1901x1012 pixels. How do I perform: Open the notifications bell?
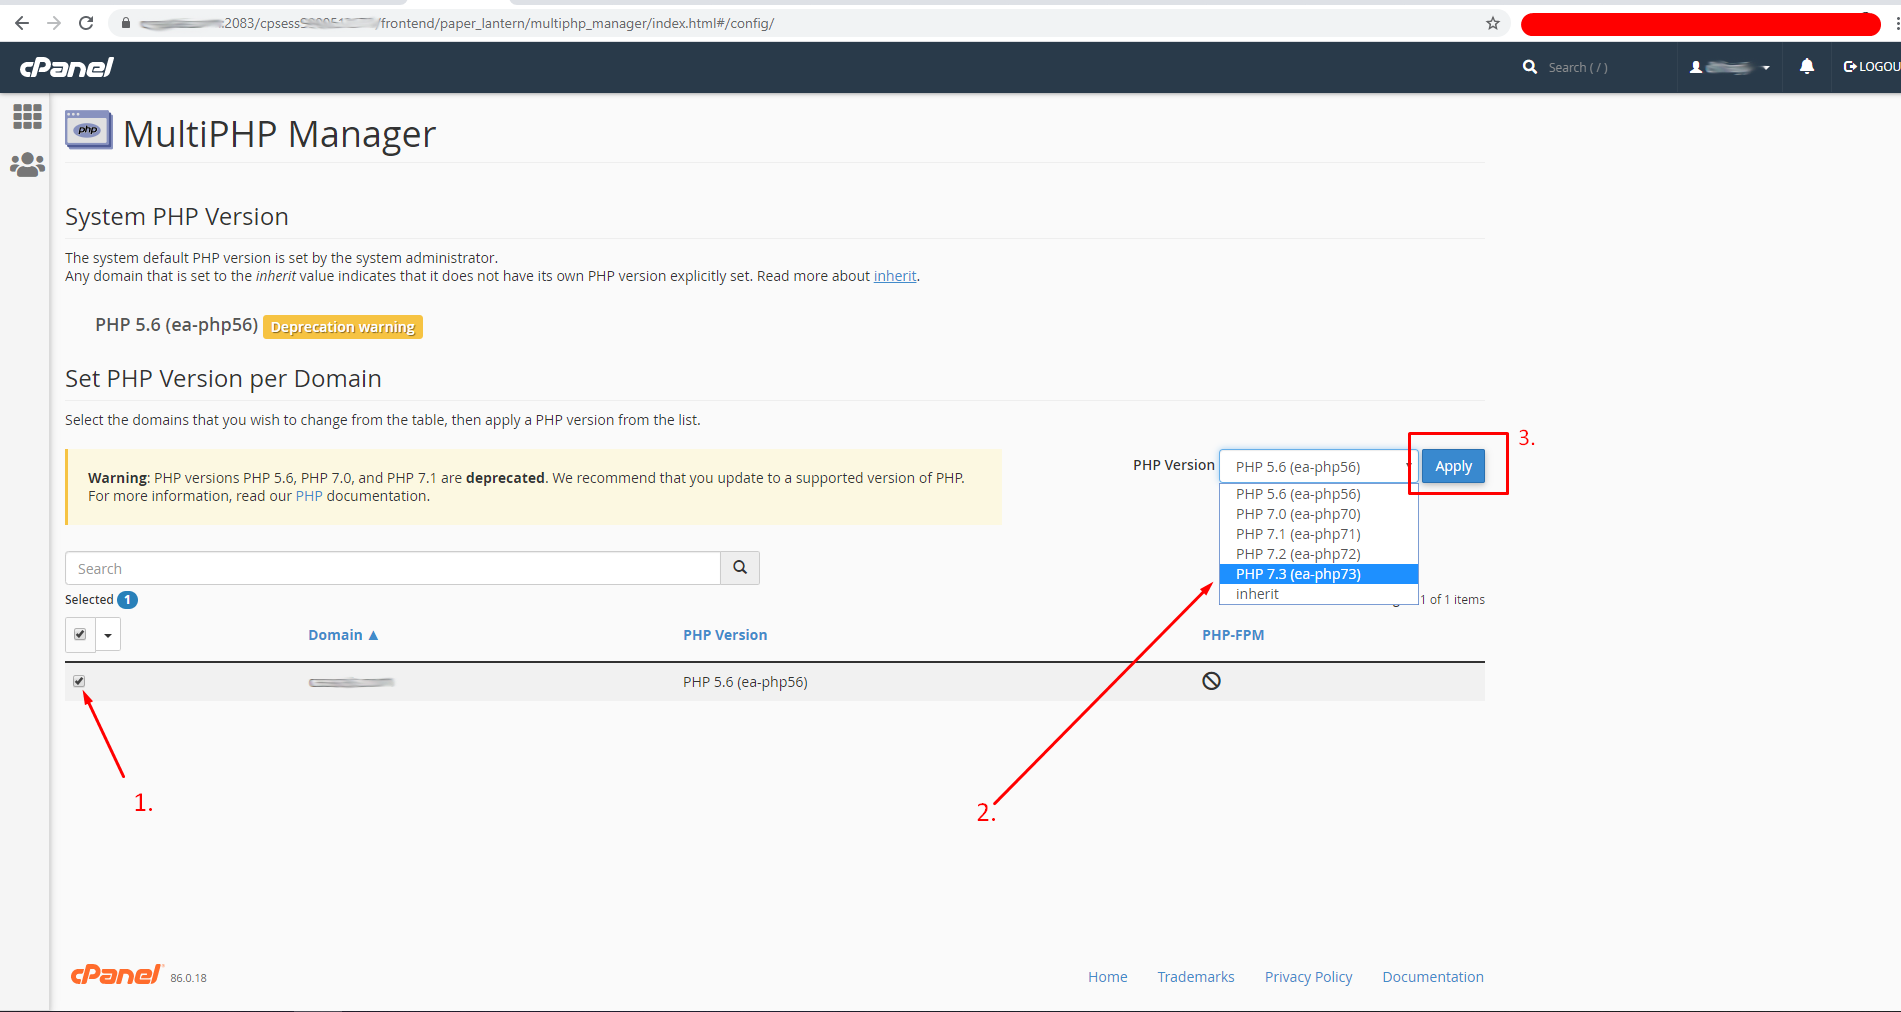tap(1807, 66)
